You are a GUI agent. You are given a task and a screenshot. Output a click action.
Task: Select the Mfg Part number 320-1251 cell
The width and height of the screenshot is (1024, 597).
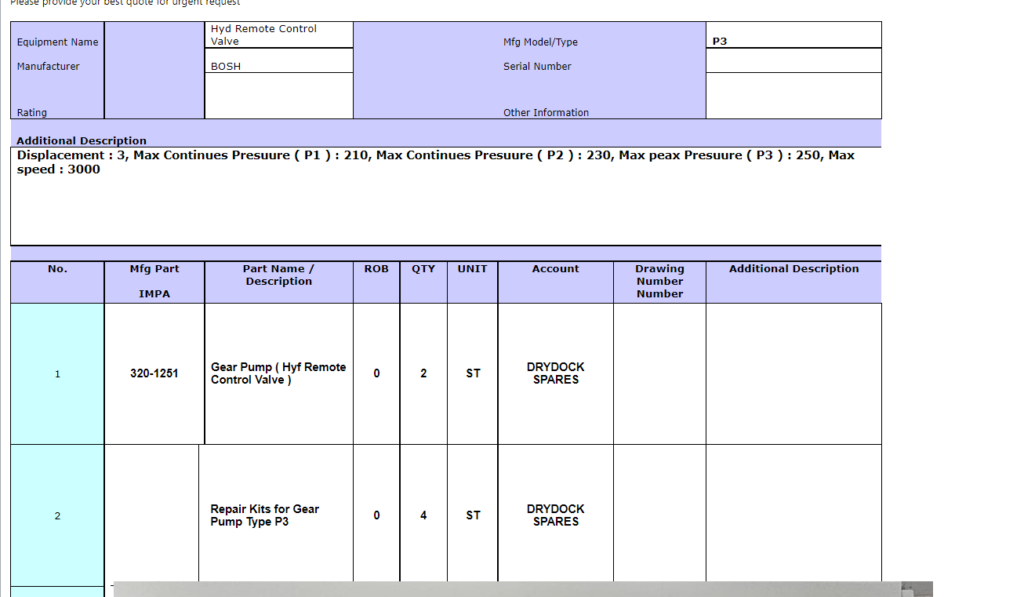[154, 374]
